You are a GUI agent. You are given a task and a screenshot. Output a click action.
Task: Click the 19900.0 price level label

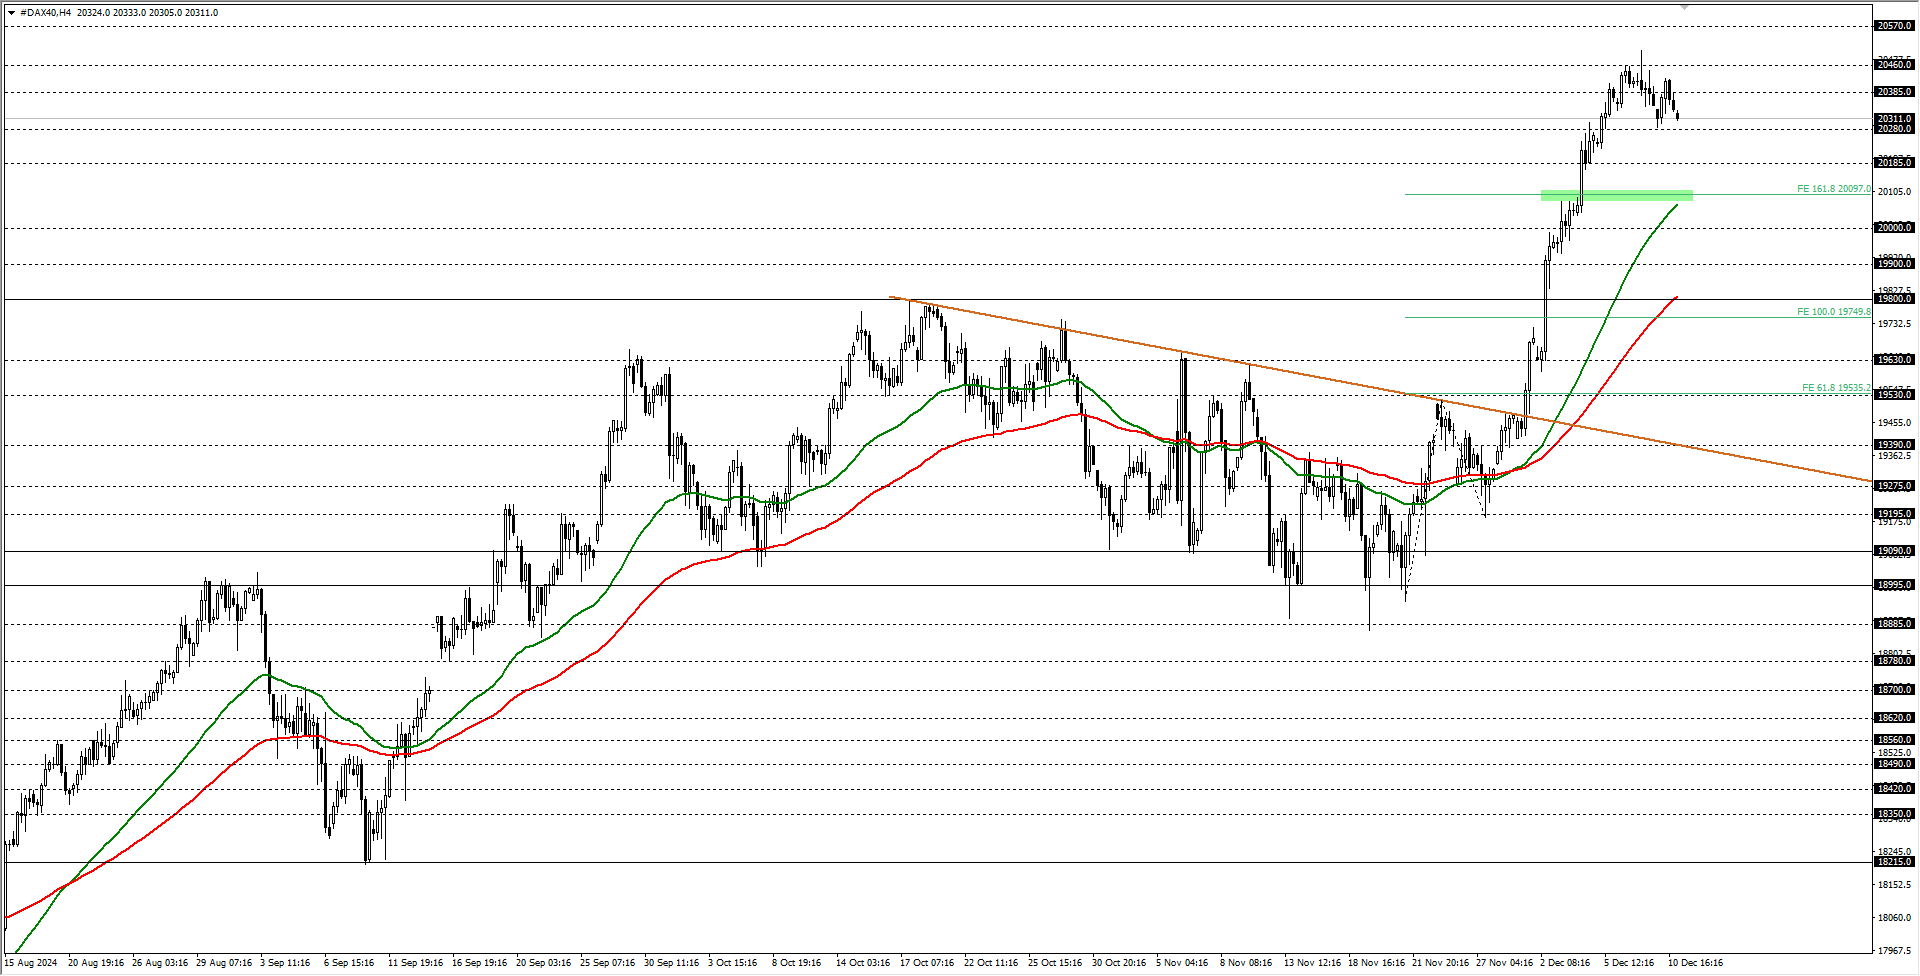(1895, 263)
